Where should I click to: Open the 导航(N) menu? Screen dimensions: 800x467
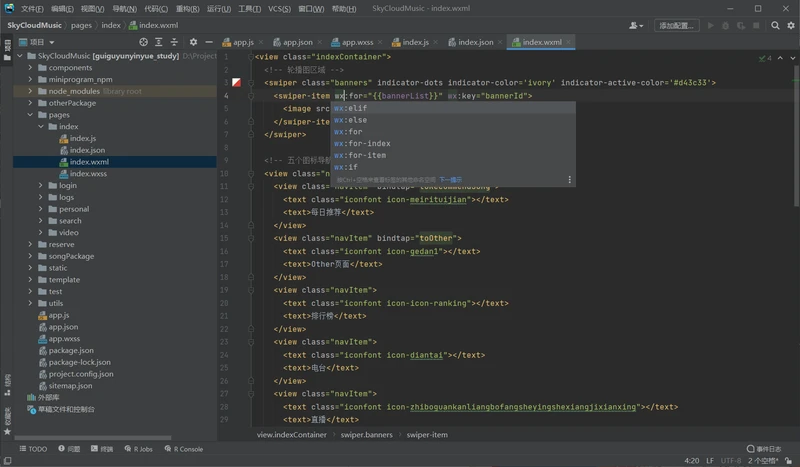(x=124, y=9)
